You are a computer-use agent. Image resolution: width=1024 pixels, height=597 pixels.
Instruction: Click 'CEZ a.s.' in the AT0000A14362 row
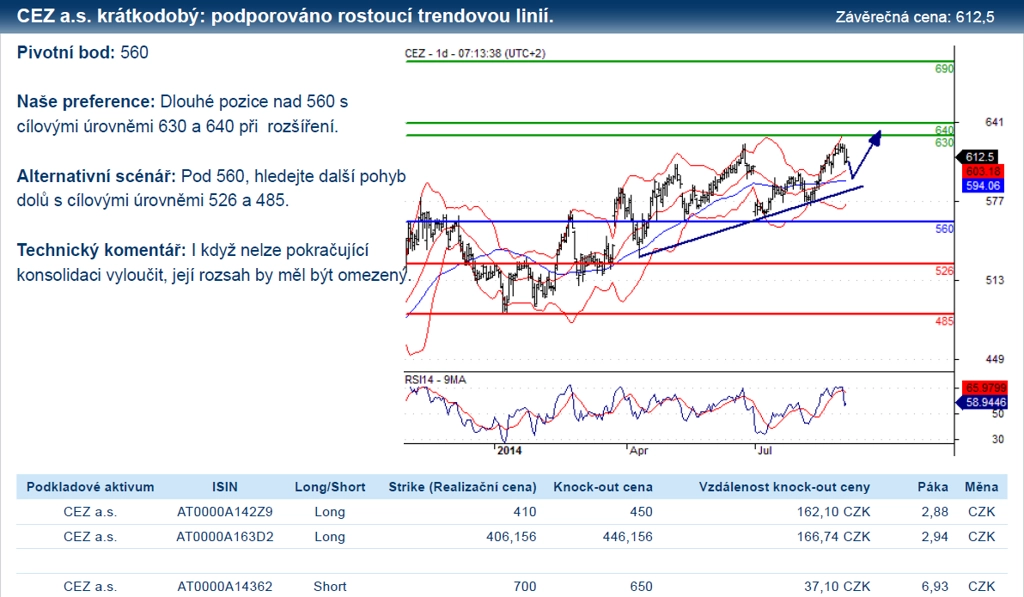pos(90,587)
